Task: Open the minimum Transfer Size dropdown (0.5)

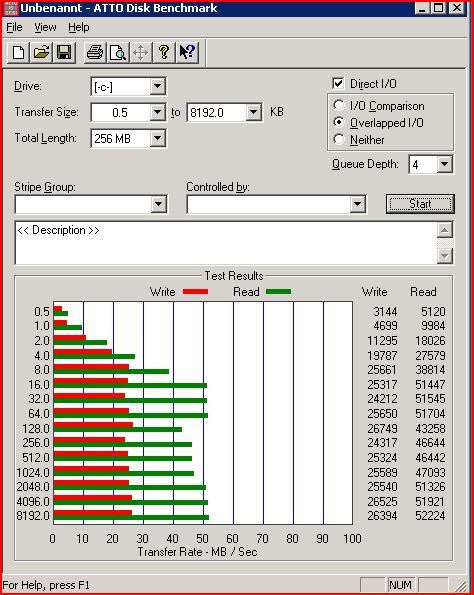Action: [x=157, y=112]
